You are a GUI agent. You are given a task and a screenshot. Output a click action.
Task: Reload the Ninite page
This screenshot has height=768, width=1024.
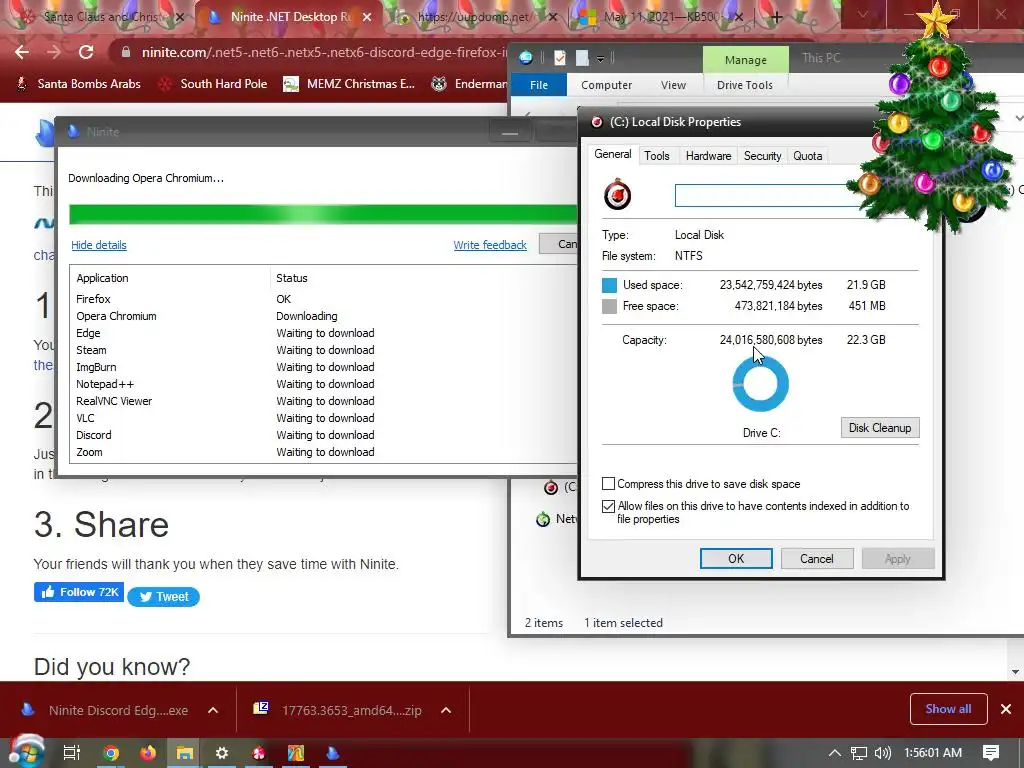click(x=86, y=52)
